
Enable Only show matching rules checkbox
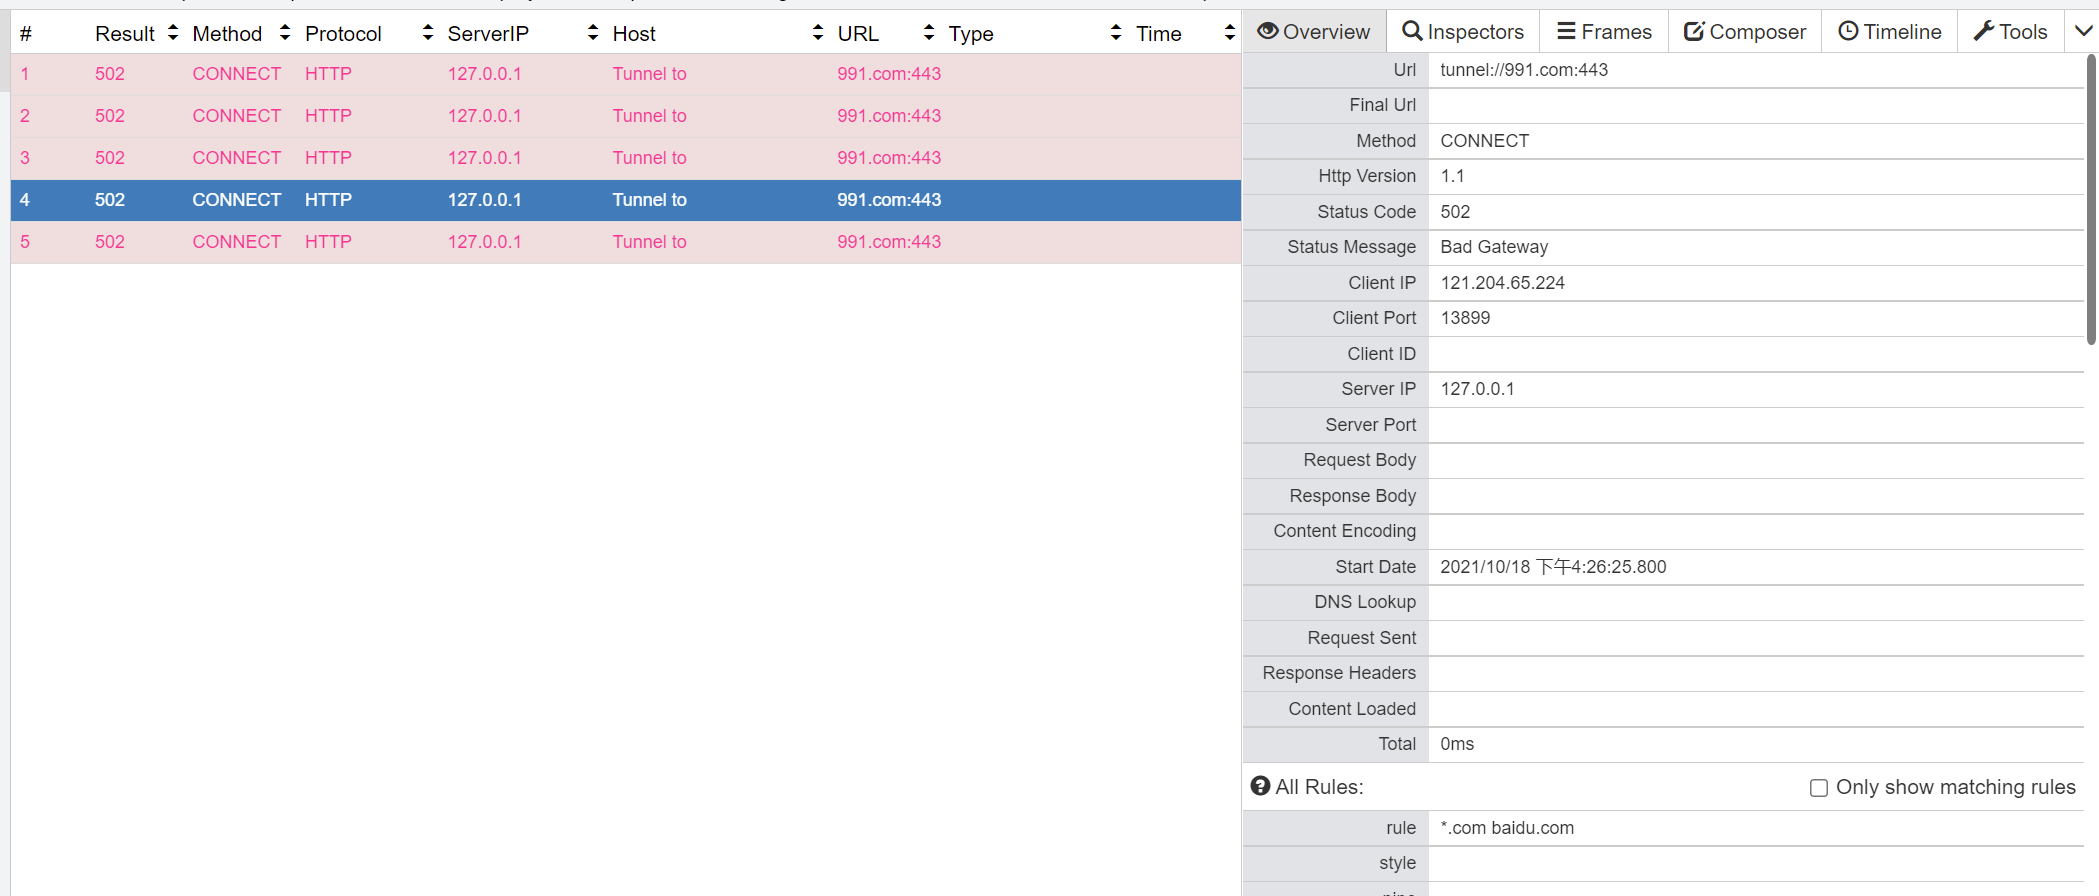1819,788
